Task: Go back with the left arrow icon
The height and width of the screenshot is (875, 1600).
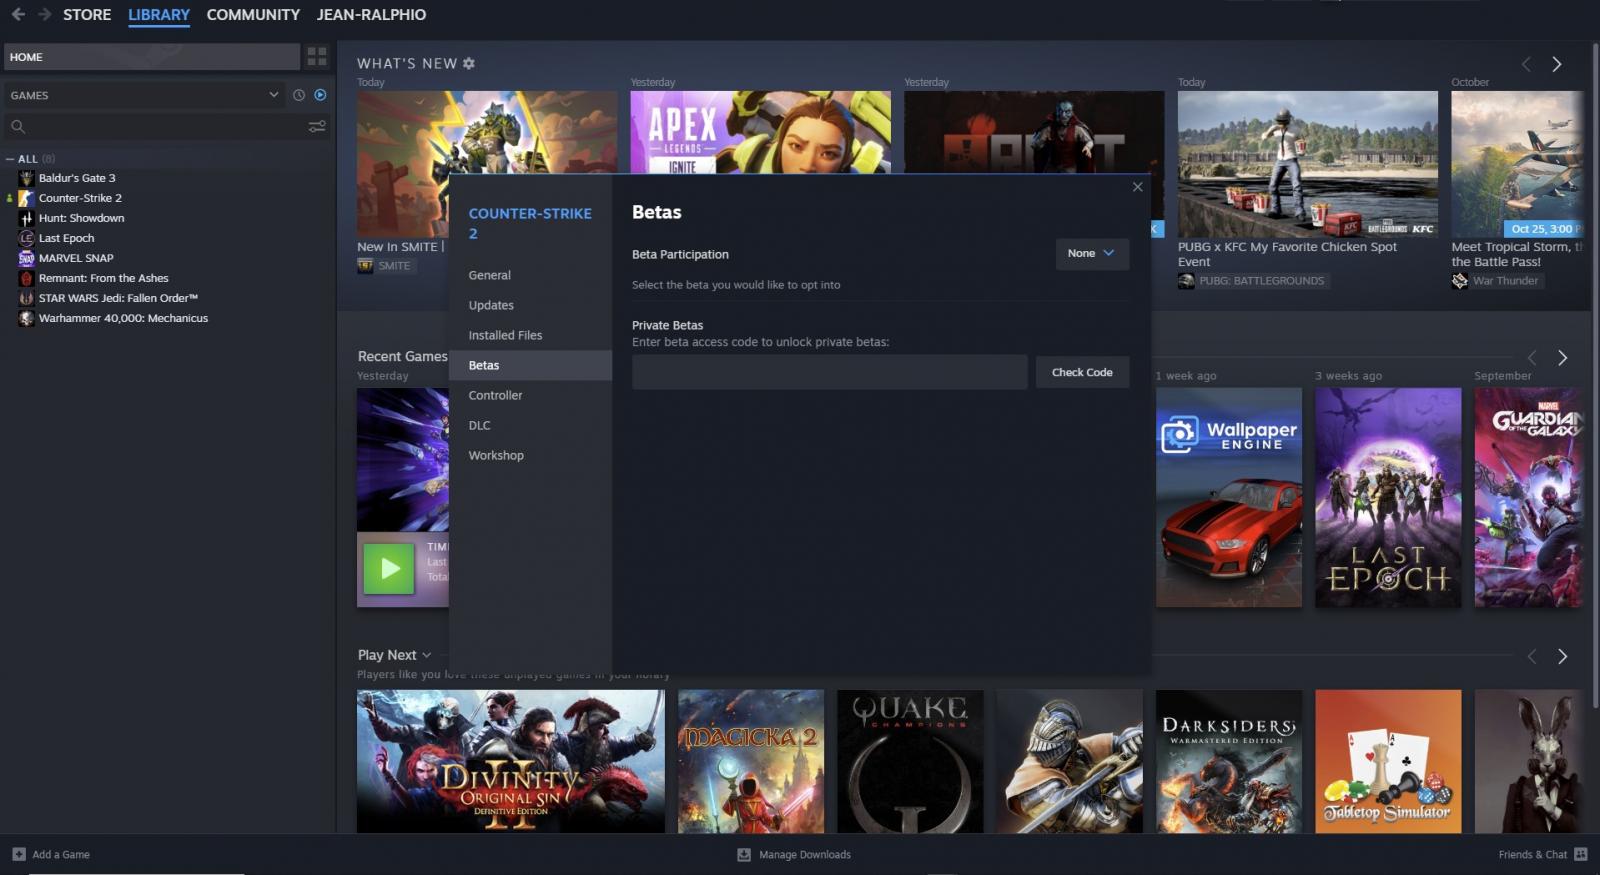Action: (18, 14)
